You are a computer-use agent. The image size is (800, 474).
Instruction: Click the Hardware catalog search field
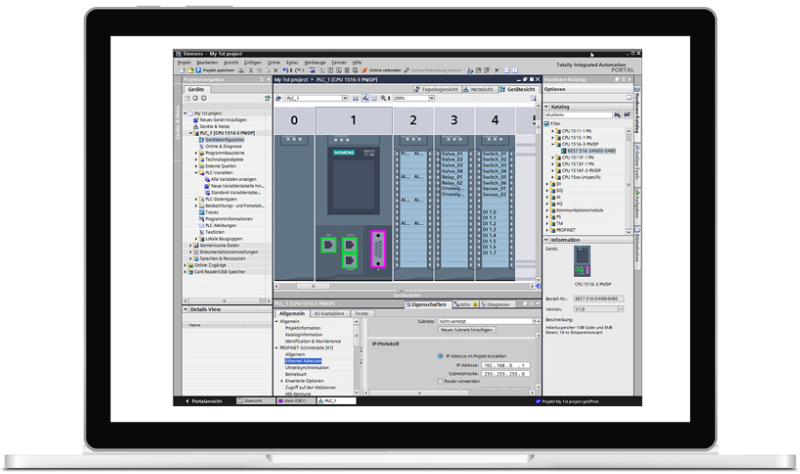point(579,115)
